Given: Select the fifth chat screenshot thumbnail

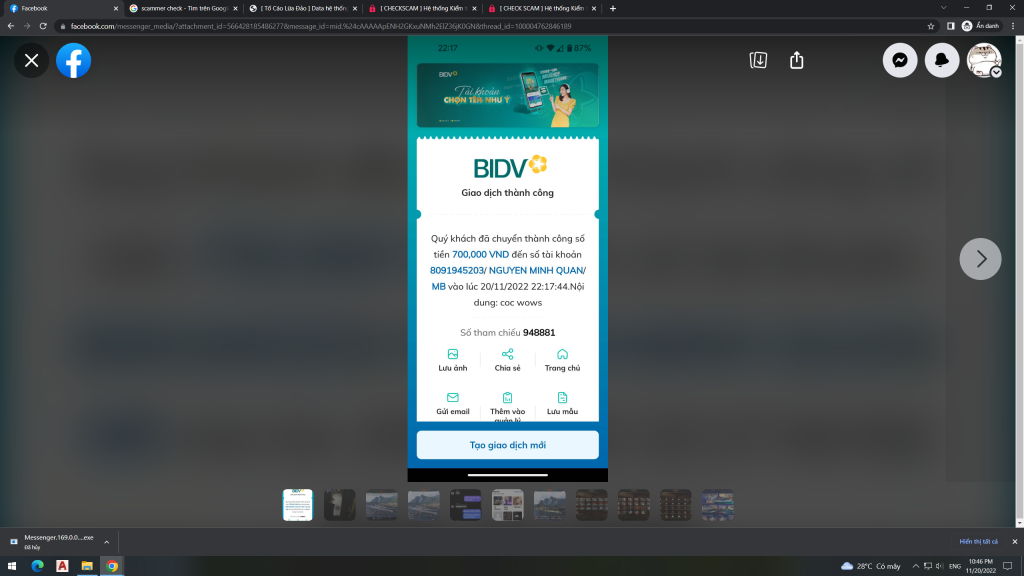Looking at the screenshot, I should [466, 505].
